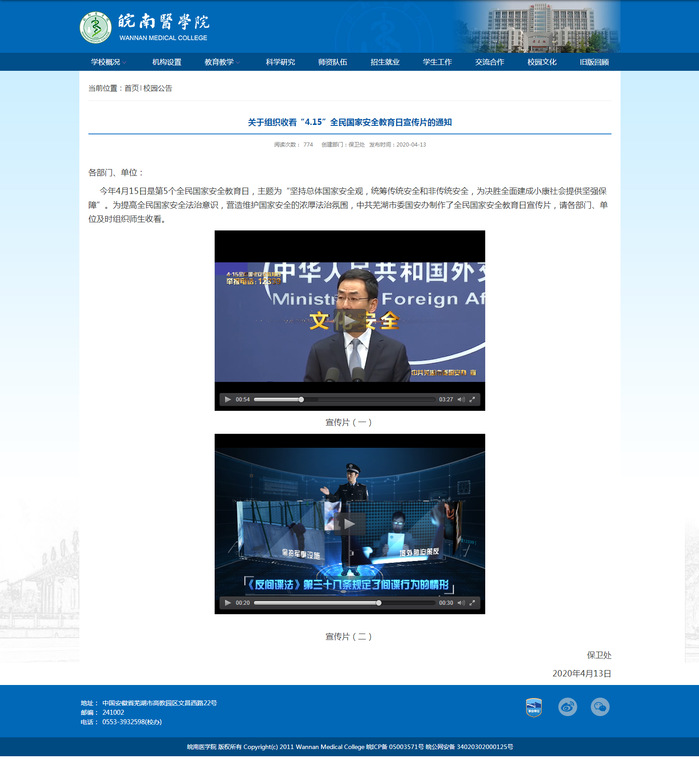Screen dimensions: 699x763
Task: Click the 首页 breadcrumb link
Action: (132, 88)
